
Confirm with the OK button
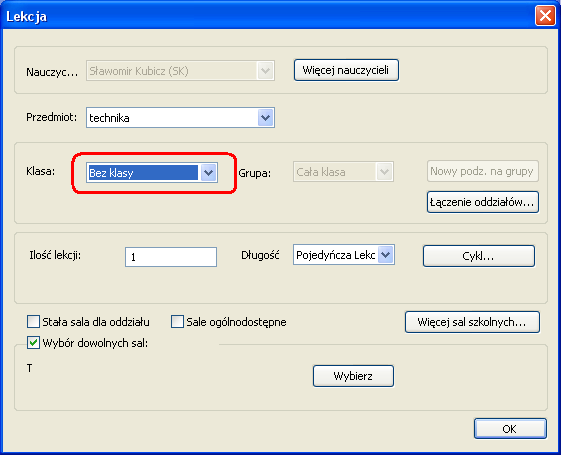point(510,429)
